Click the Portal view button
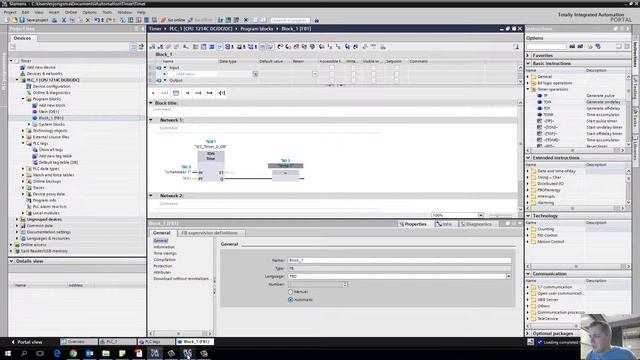This screenshot has width=640, height=360. coord(27,342)
